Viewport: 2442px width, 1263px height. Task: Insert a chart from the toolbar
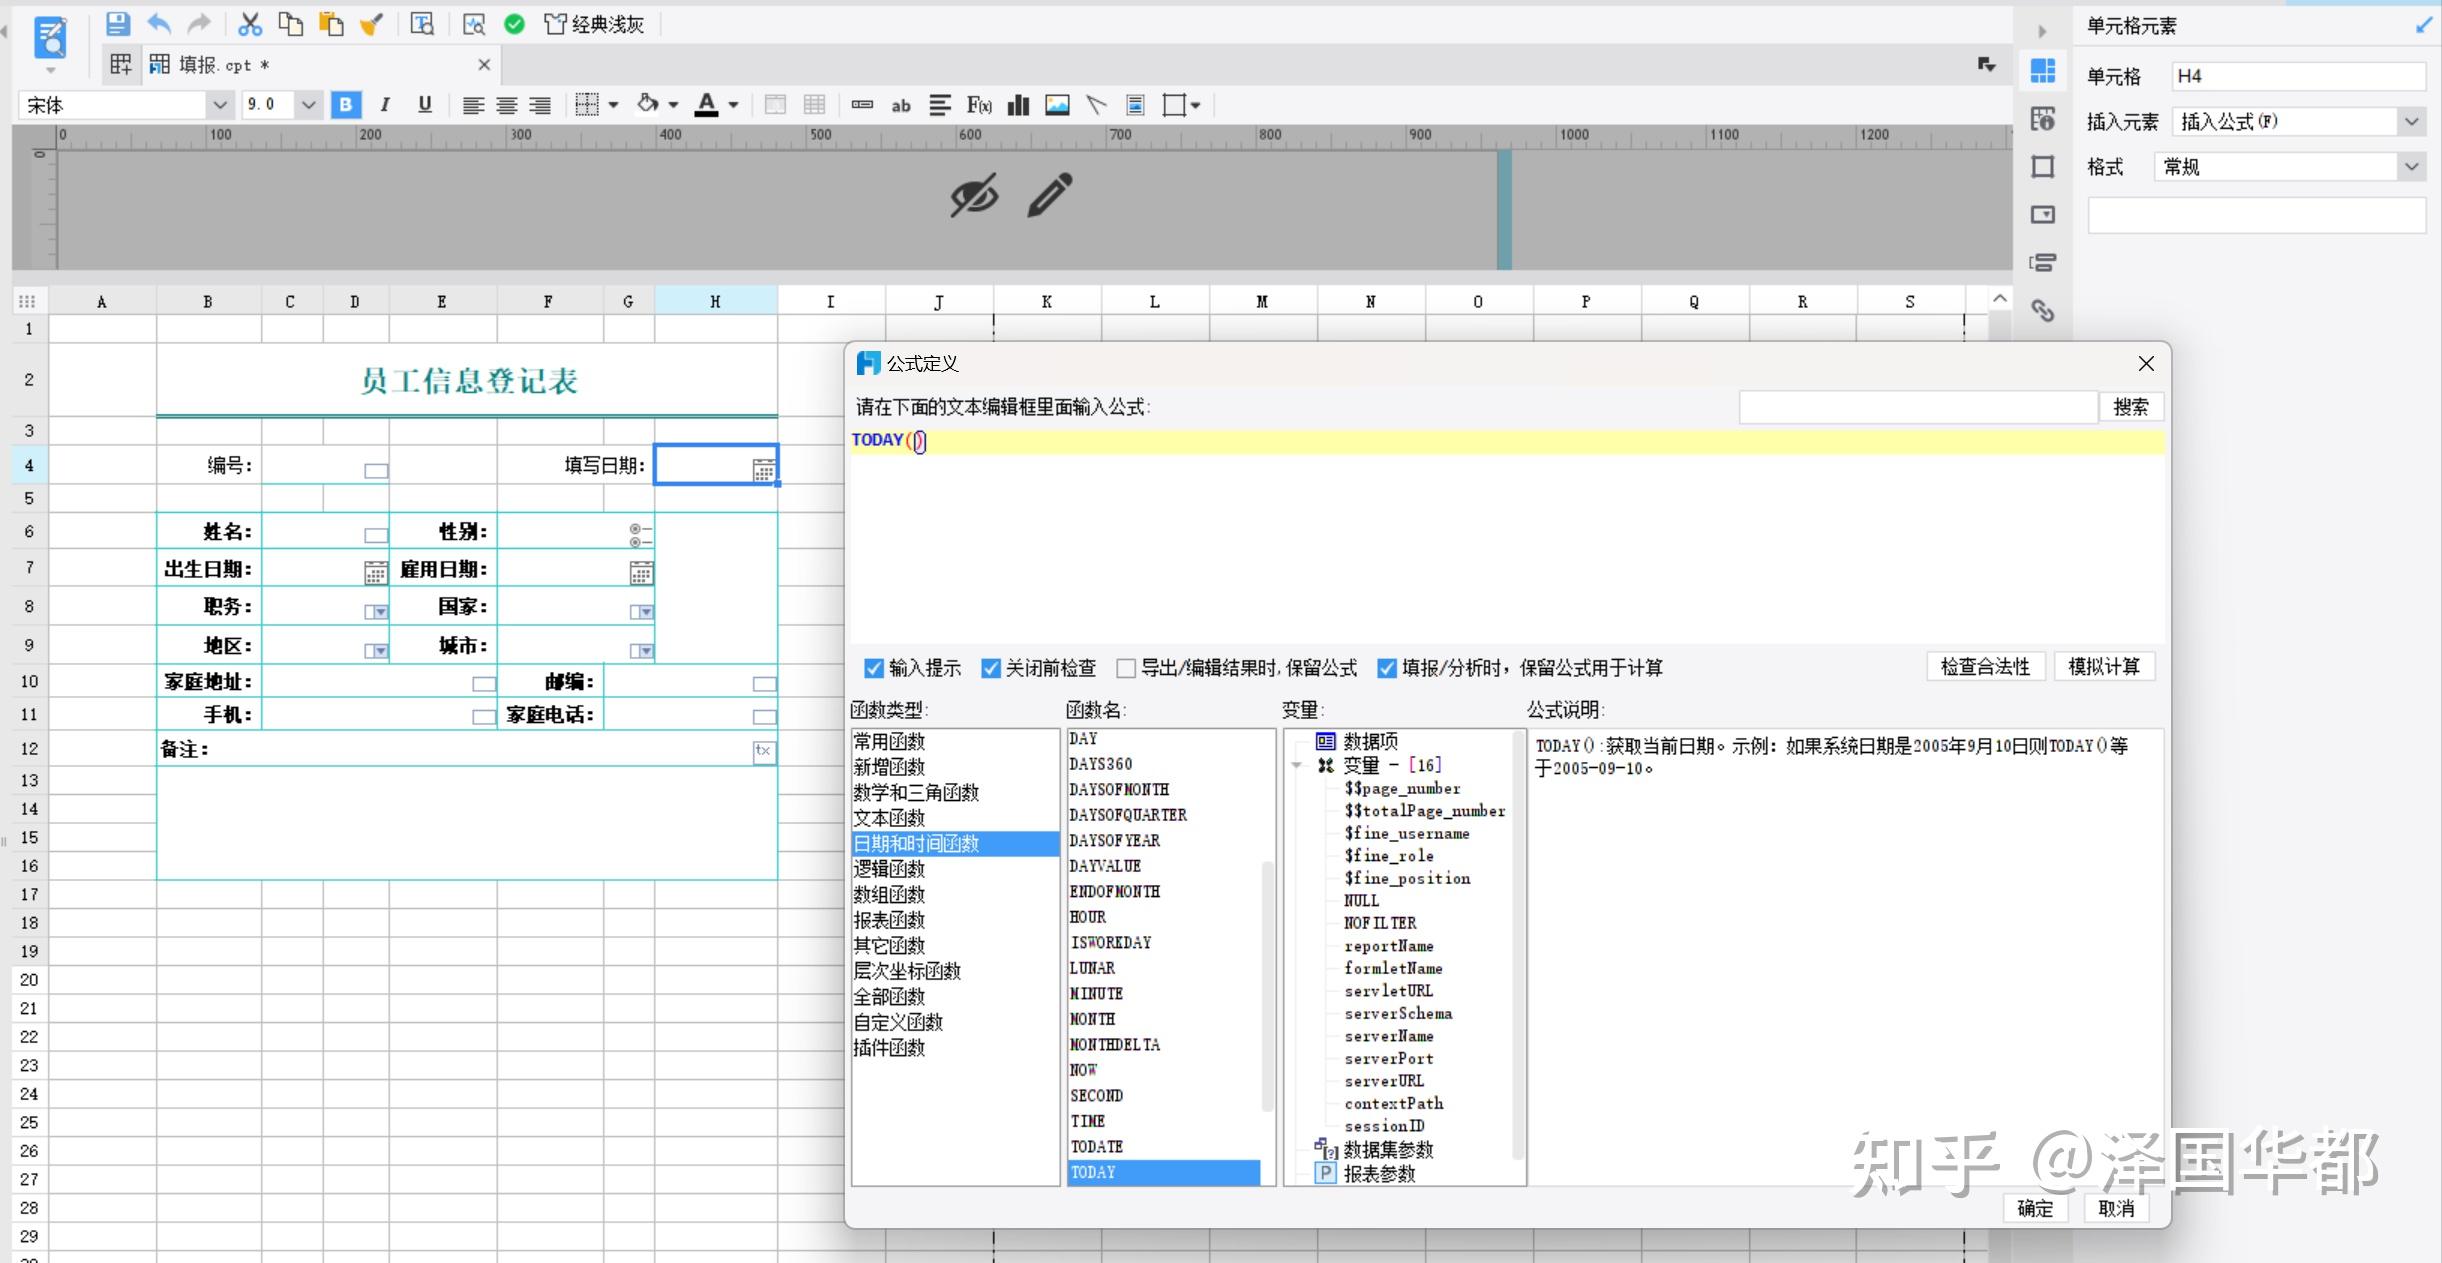click(1018, 105)
